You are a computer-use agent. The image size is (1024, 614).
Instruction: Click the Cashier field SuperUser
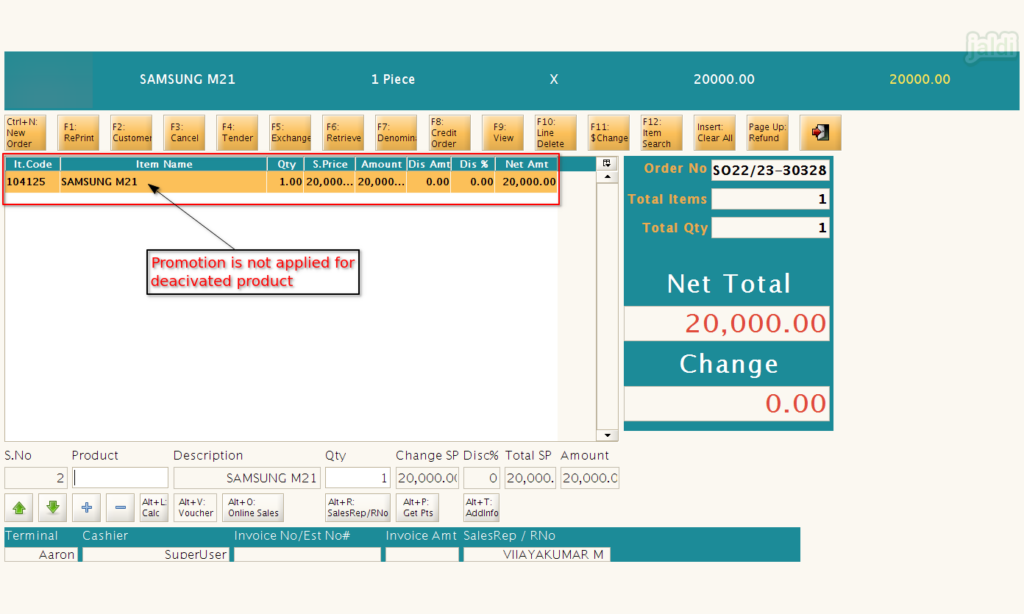tap(155, 555)
